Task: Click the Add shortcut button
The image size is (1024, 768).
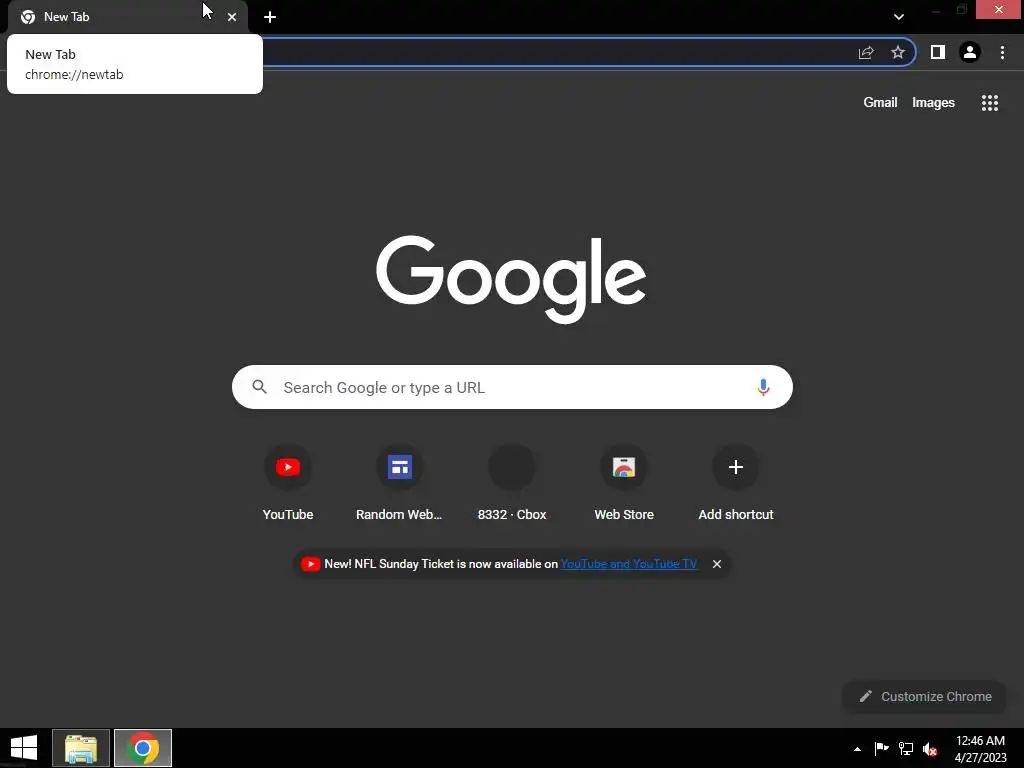Action: [x=736, y=484]
